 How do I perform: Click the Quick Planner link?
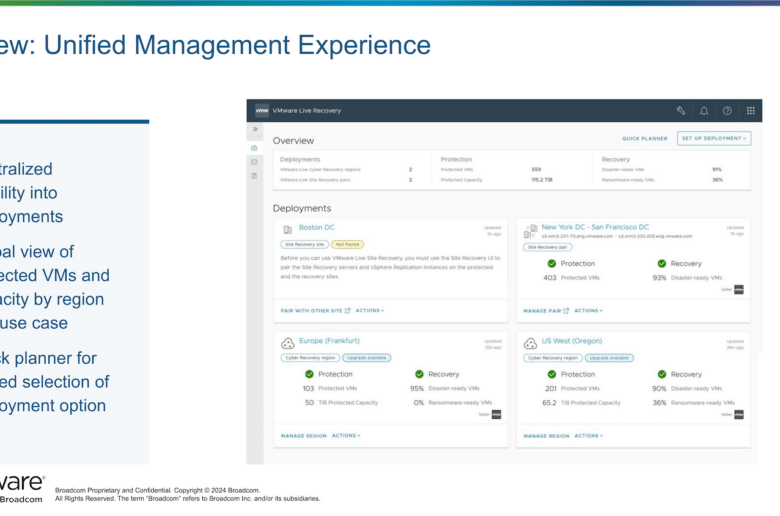point(645,139)
